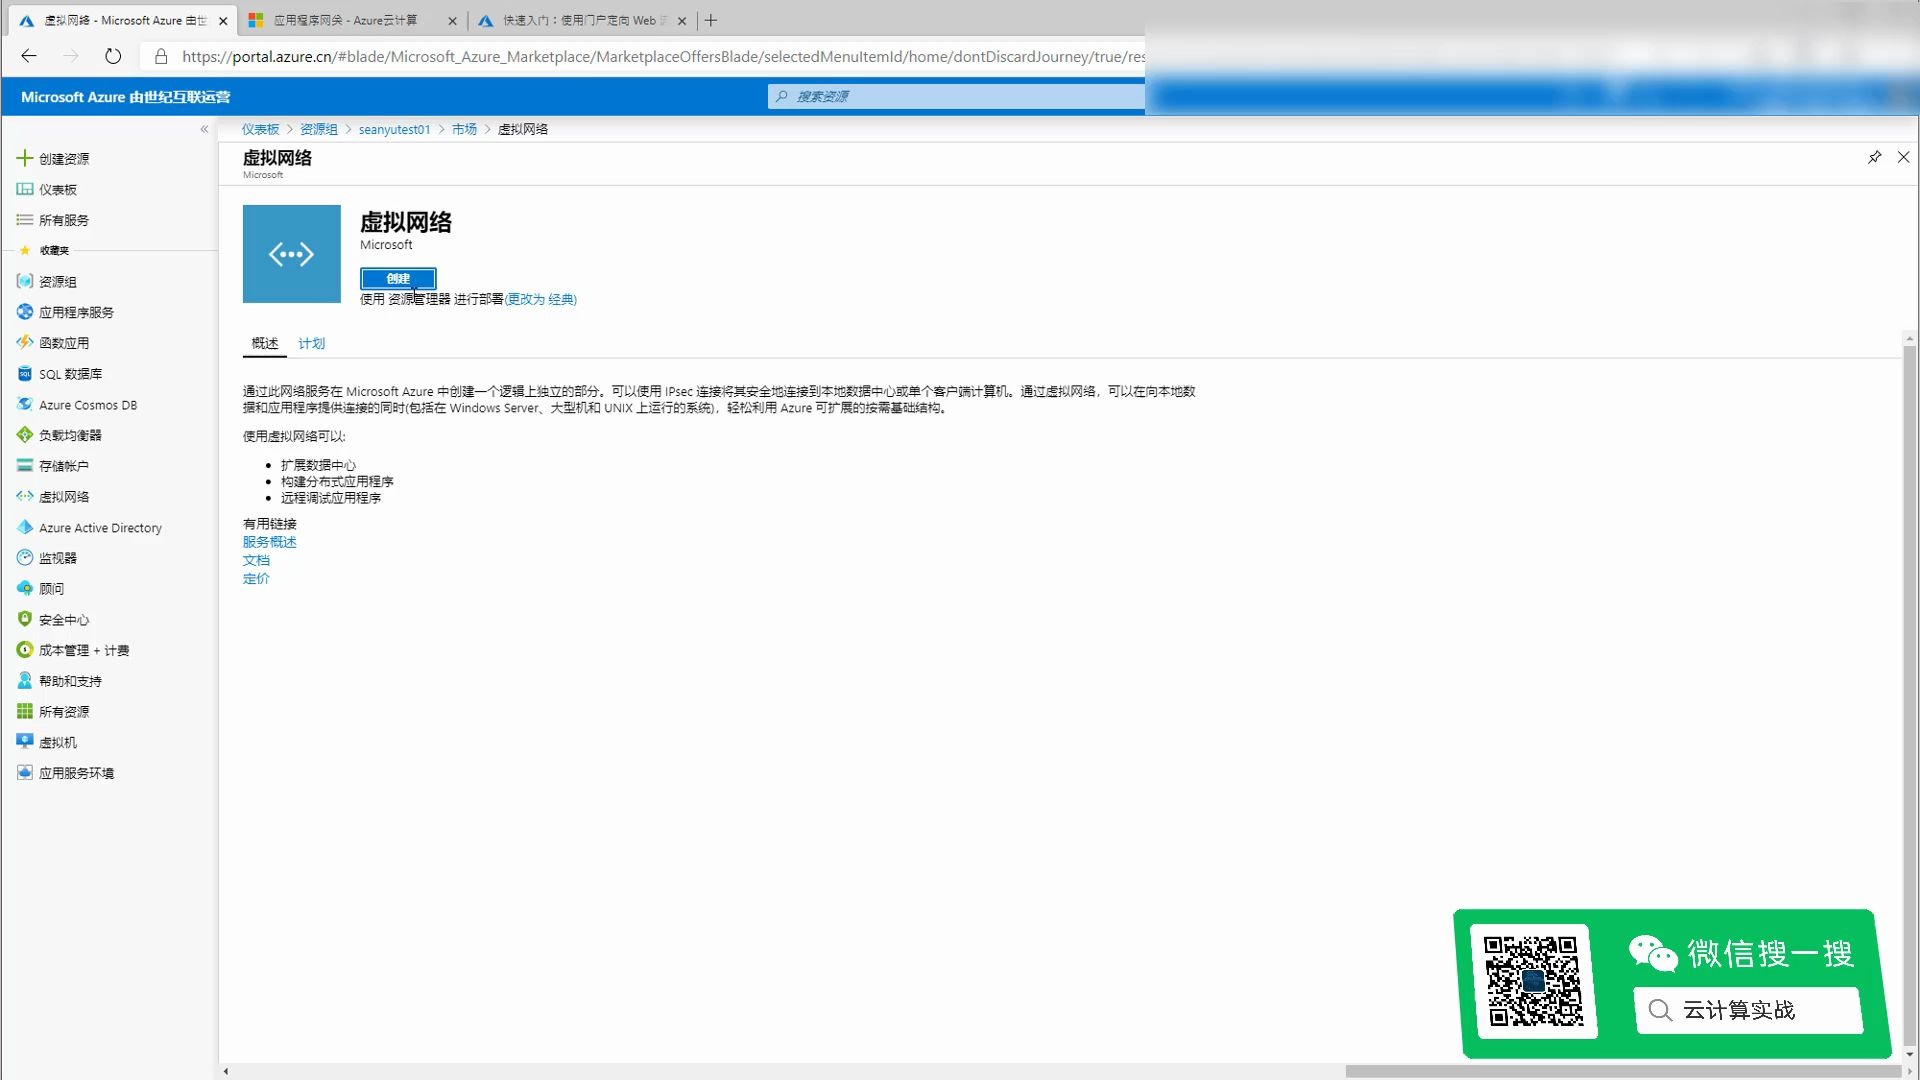Open 顾问 sidebar icon
Viewport: 1920px width, 1080px height.
[25, 588]
